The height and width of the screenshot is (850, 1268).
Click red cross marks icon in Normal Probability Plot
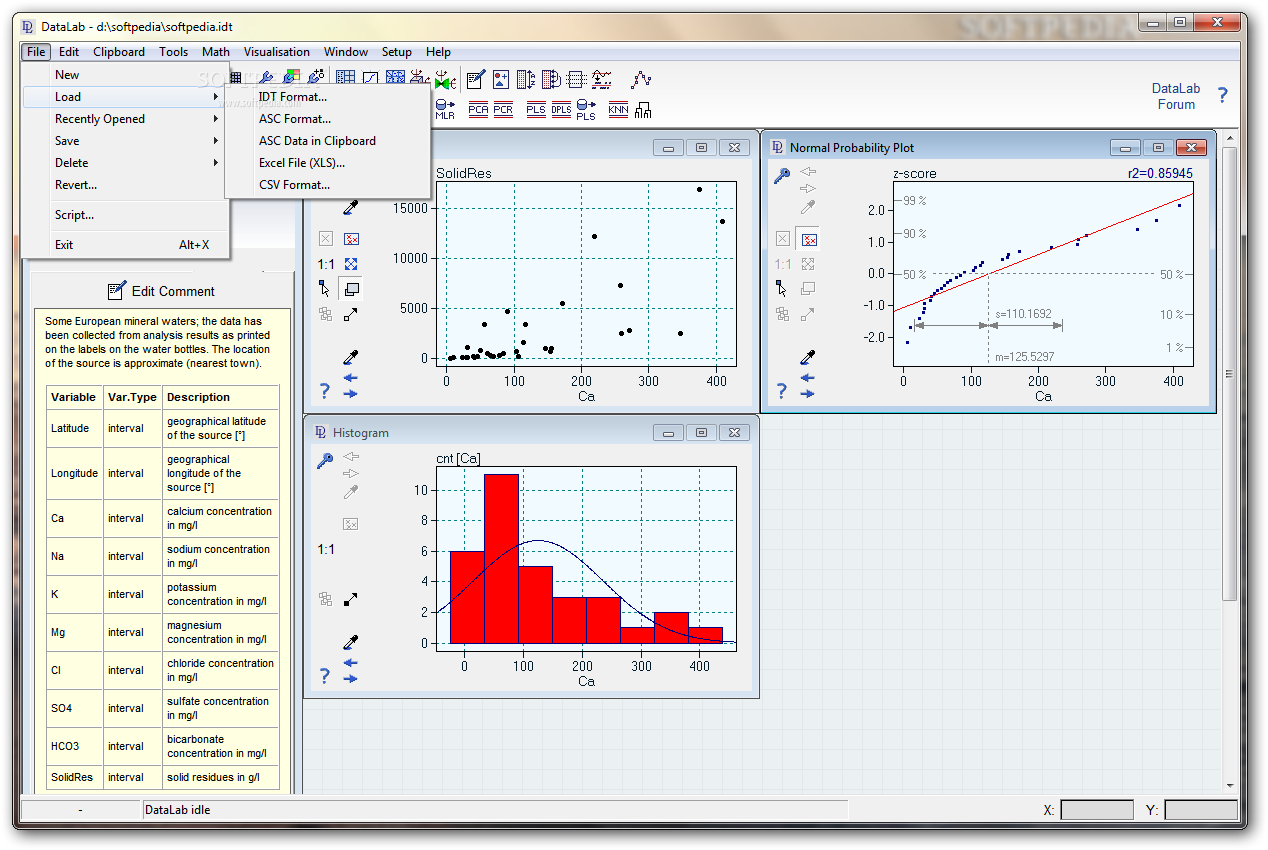click(808, 239)
